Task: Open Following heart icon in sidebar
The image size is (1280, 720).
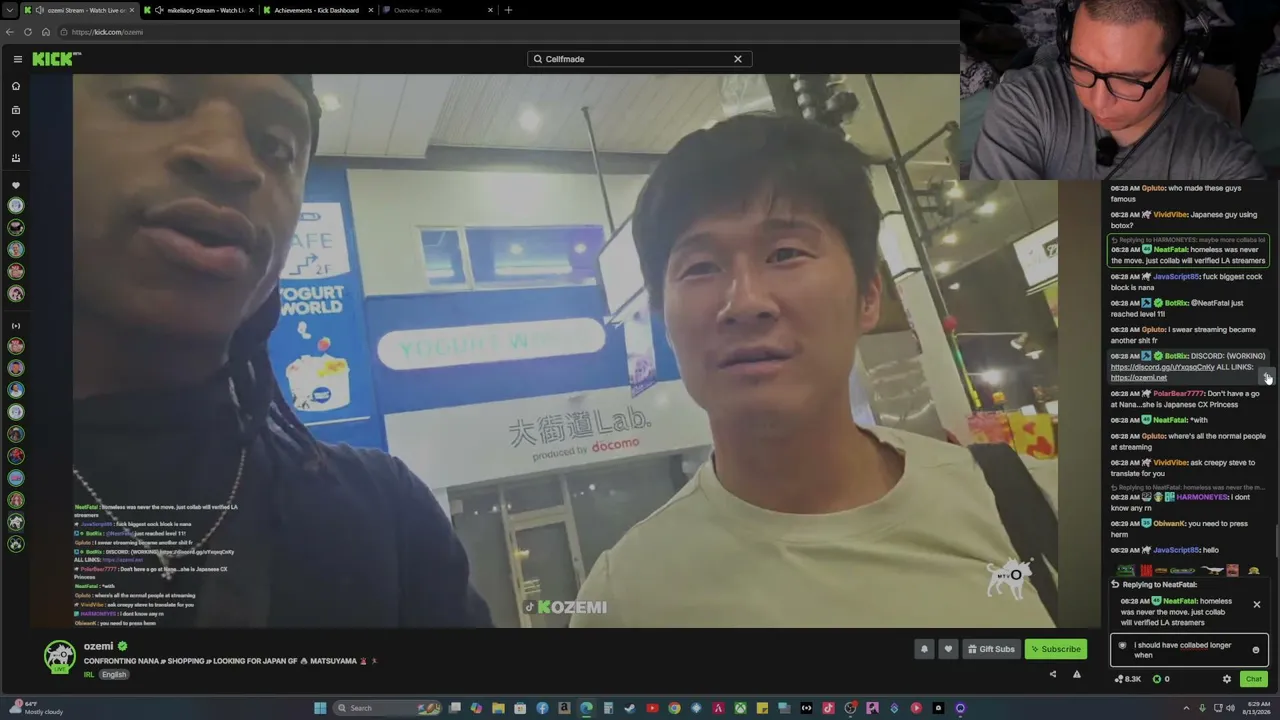Action: pos(16,134)
